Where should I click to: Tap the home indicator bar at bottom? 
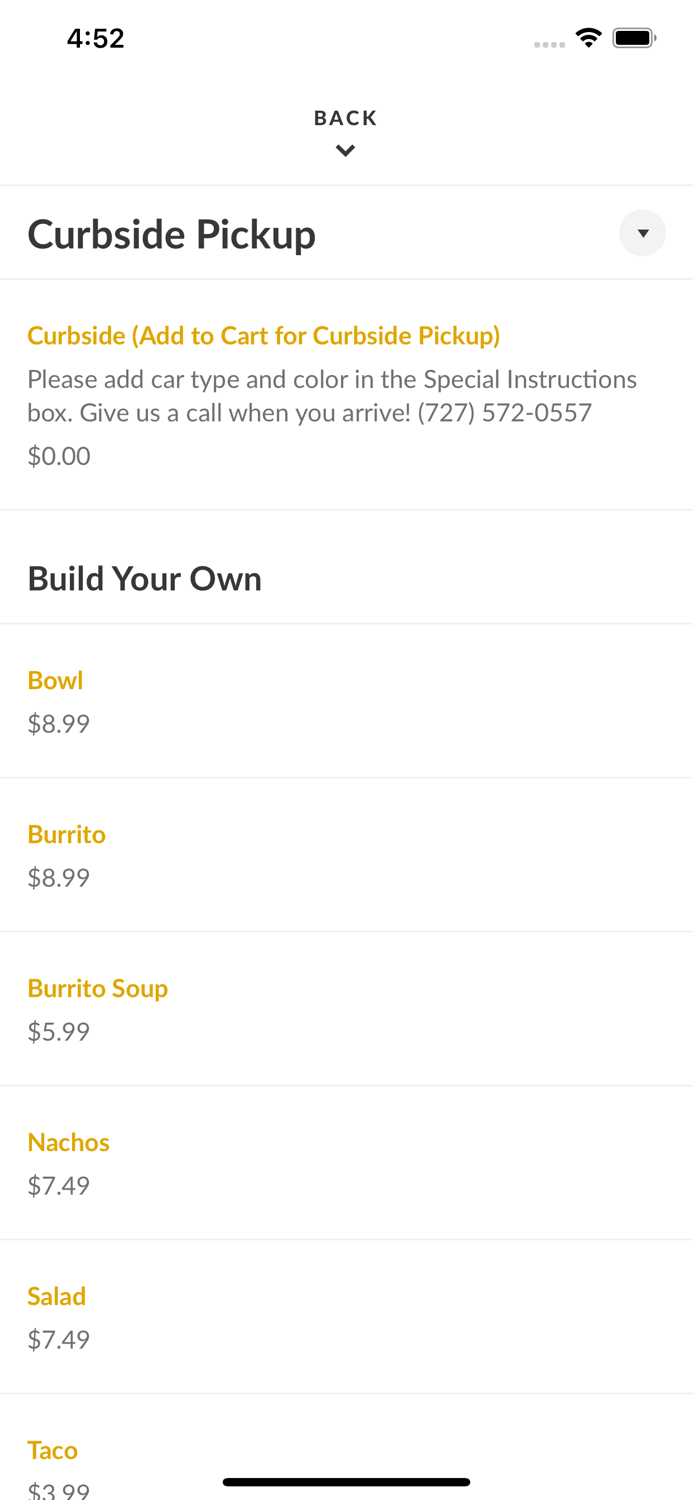tap(346, 1482)
